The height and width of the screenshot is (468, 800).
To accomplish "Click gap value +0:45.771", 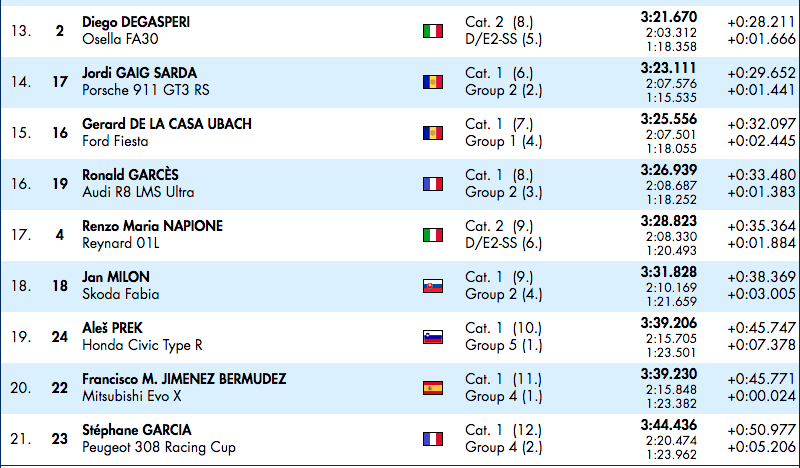I will point(761,379).
